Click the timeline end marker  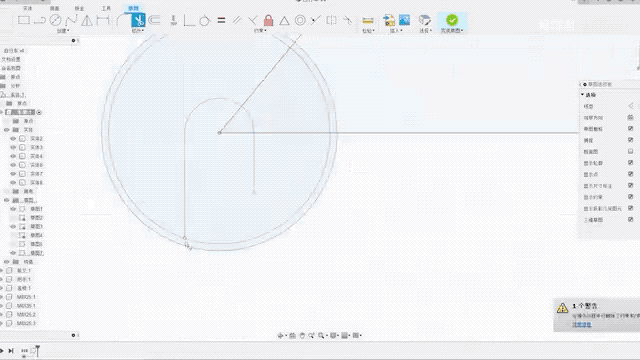37,350
